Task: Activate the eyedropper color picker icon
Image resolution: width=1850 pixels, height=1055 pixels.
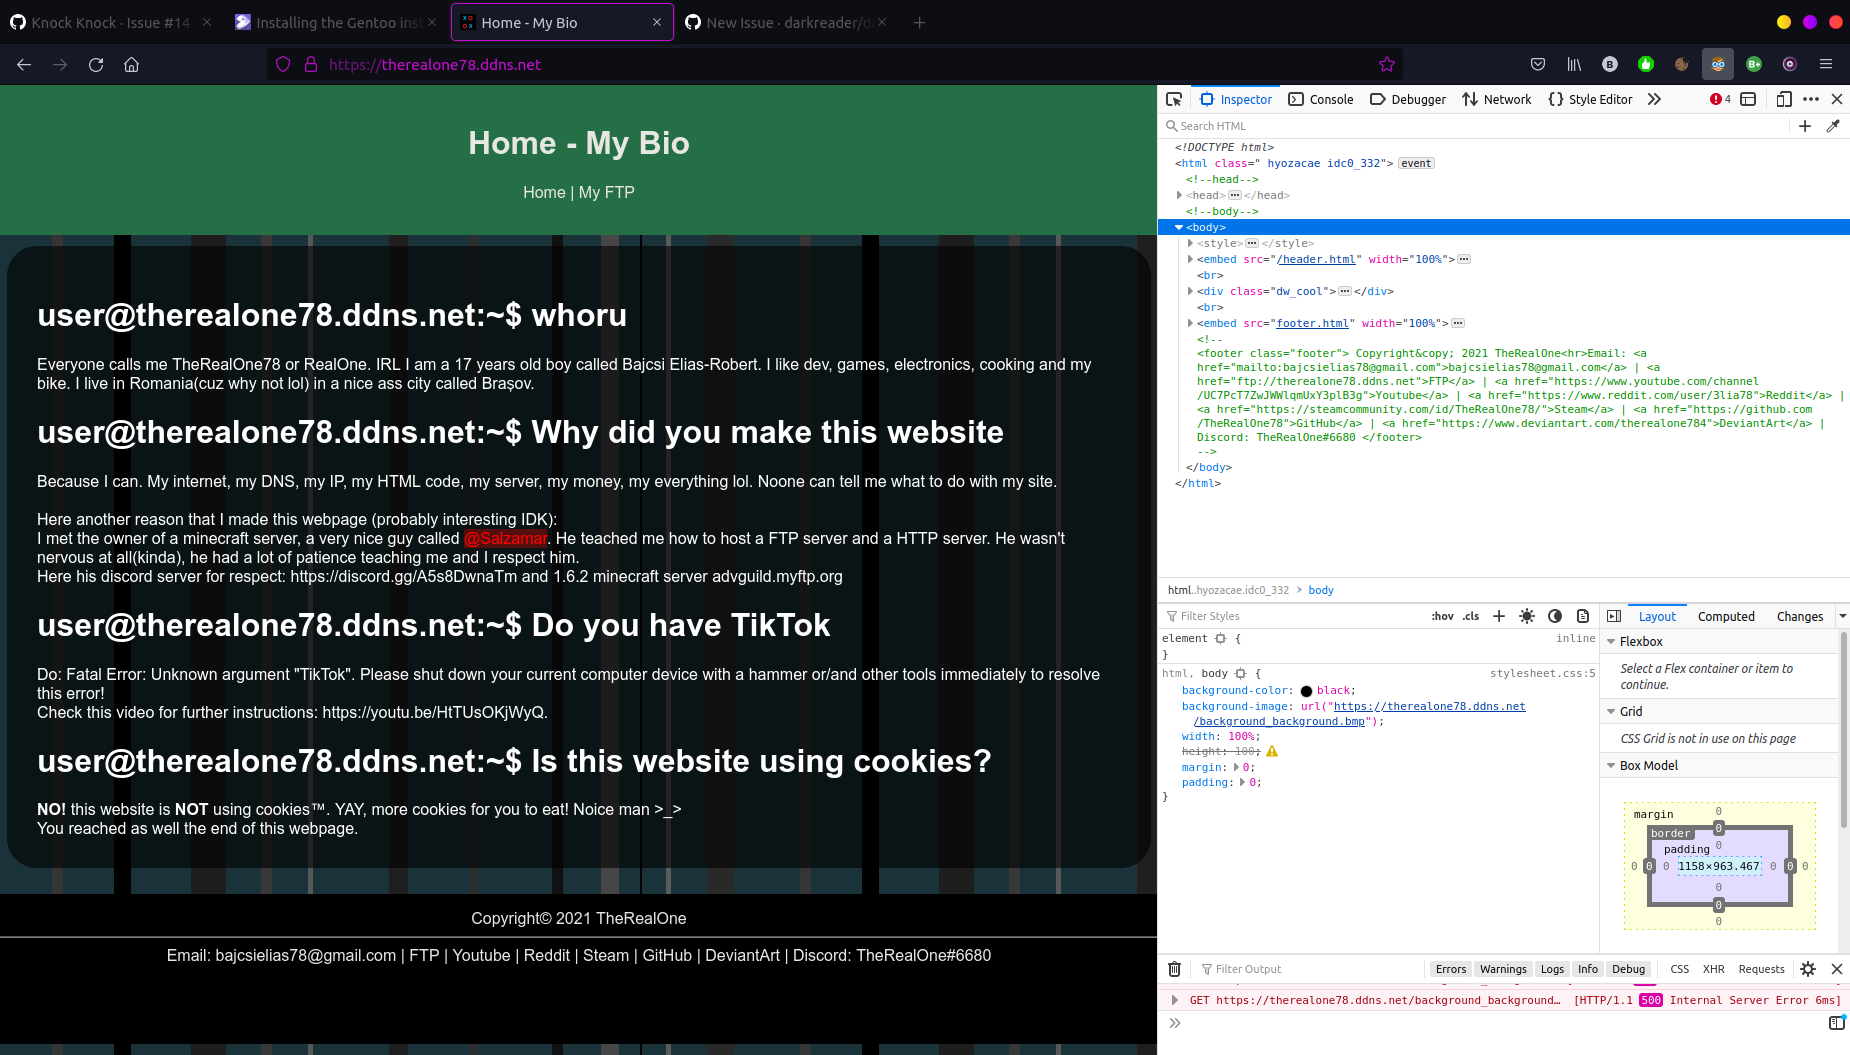Action: point(1833,126)
